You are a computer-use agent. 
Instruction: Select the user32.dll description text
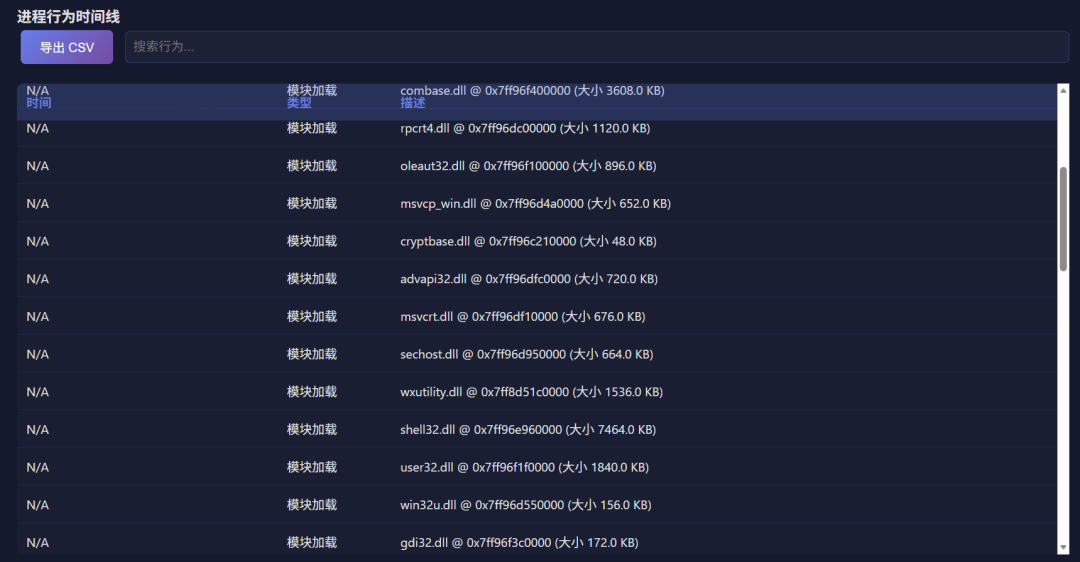point(525,467)
